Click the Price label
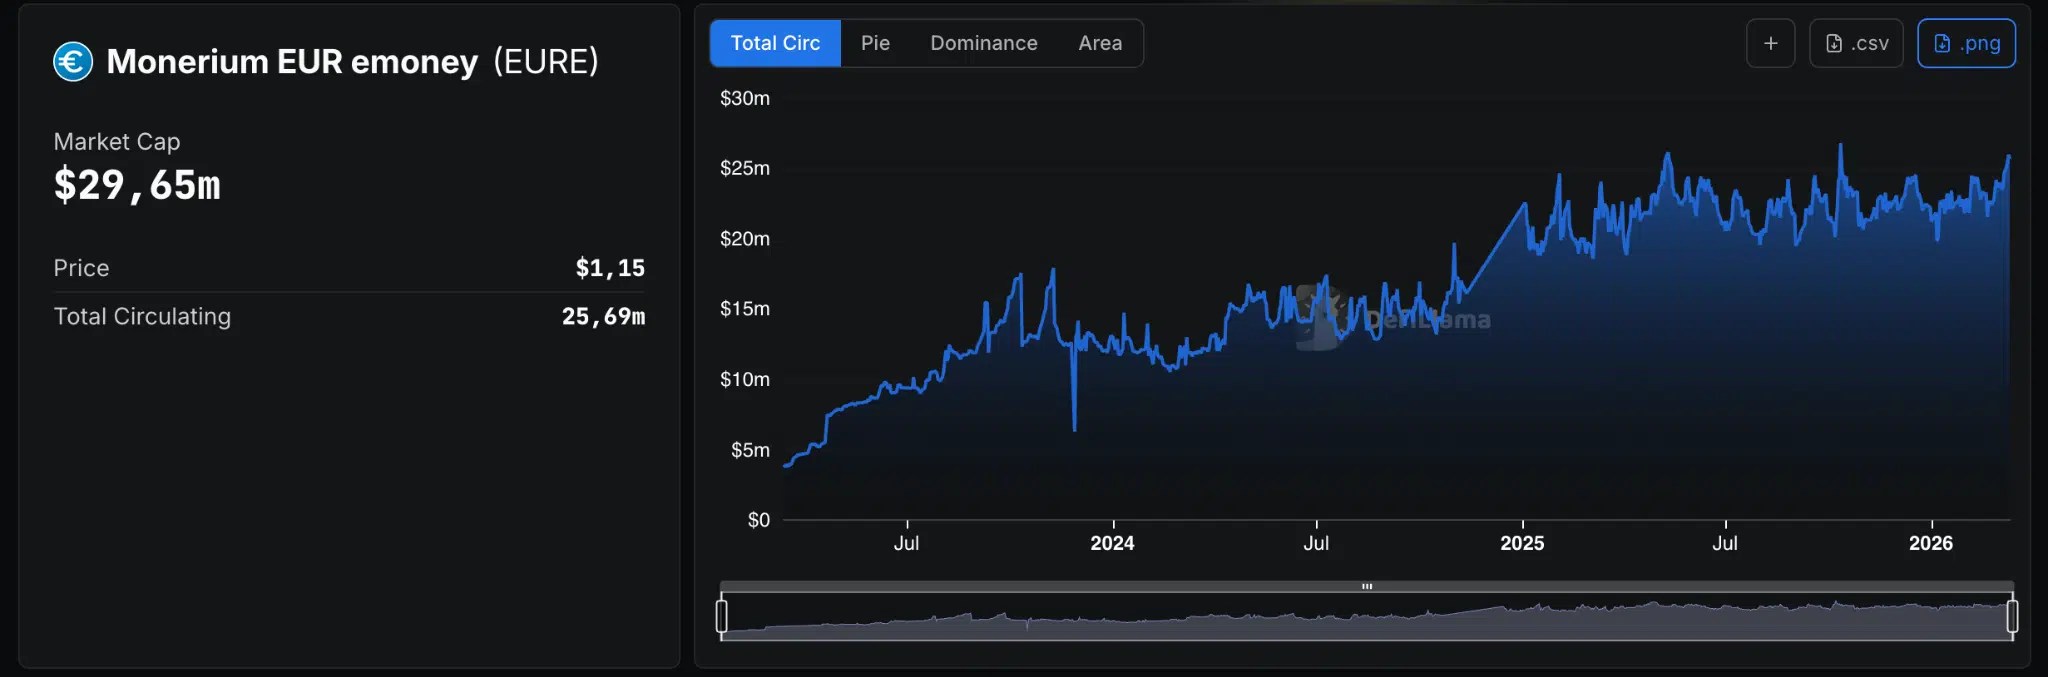The image size is (2048, 677). pyautogui.click(x=81, y=268)
